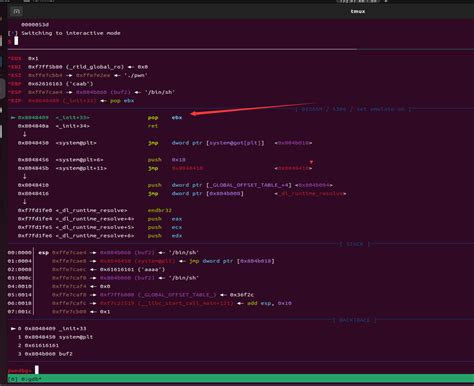The width and height of the screenshot is (474, 386).
Task: Select stack row 07:001c value 0x1
Action: click(105, 312)
